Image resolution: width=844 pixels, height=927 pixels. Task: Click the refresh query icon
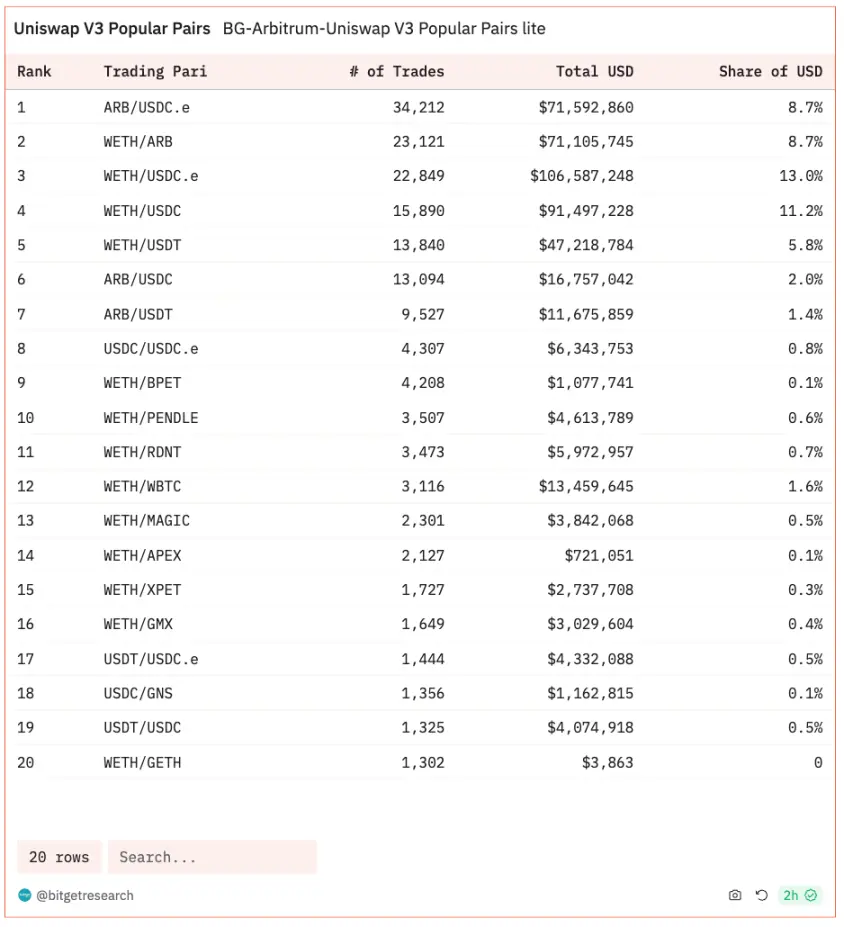[761, 895]
